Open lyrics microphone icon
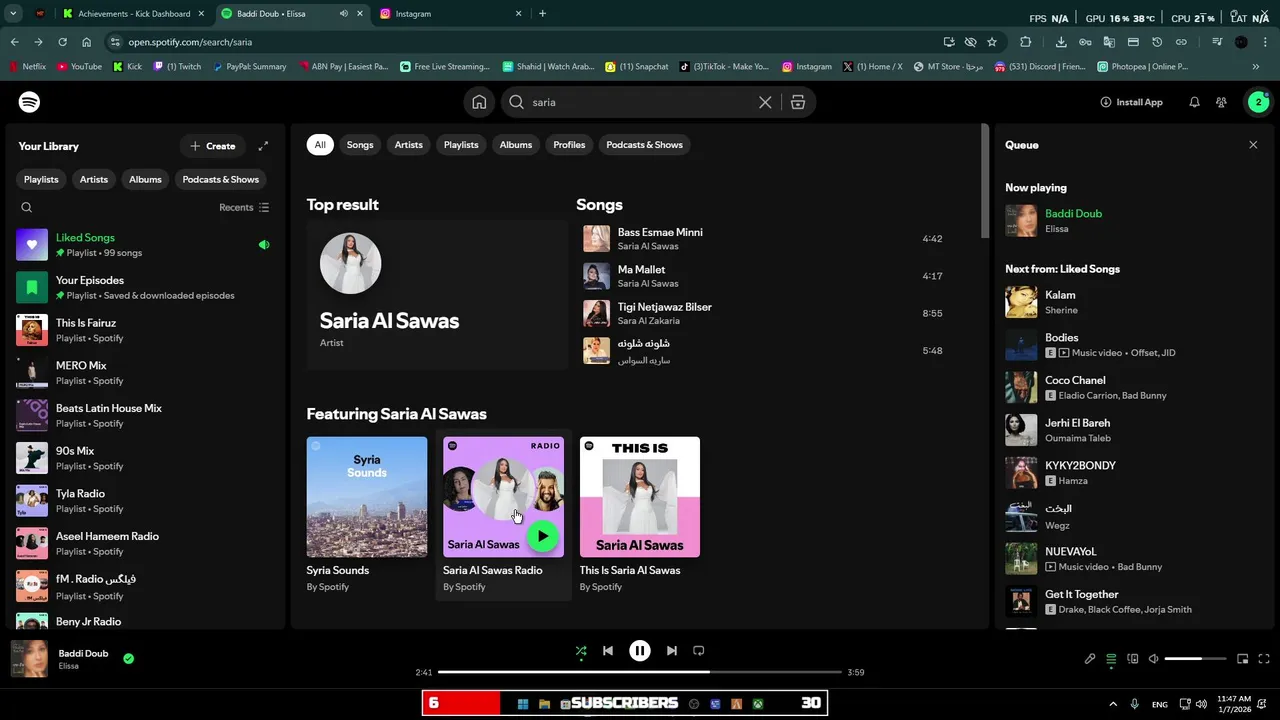 (x=1090, y=659)
